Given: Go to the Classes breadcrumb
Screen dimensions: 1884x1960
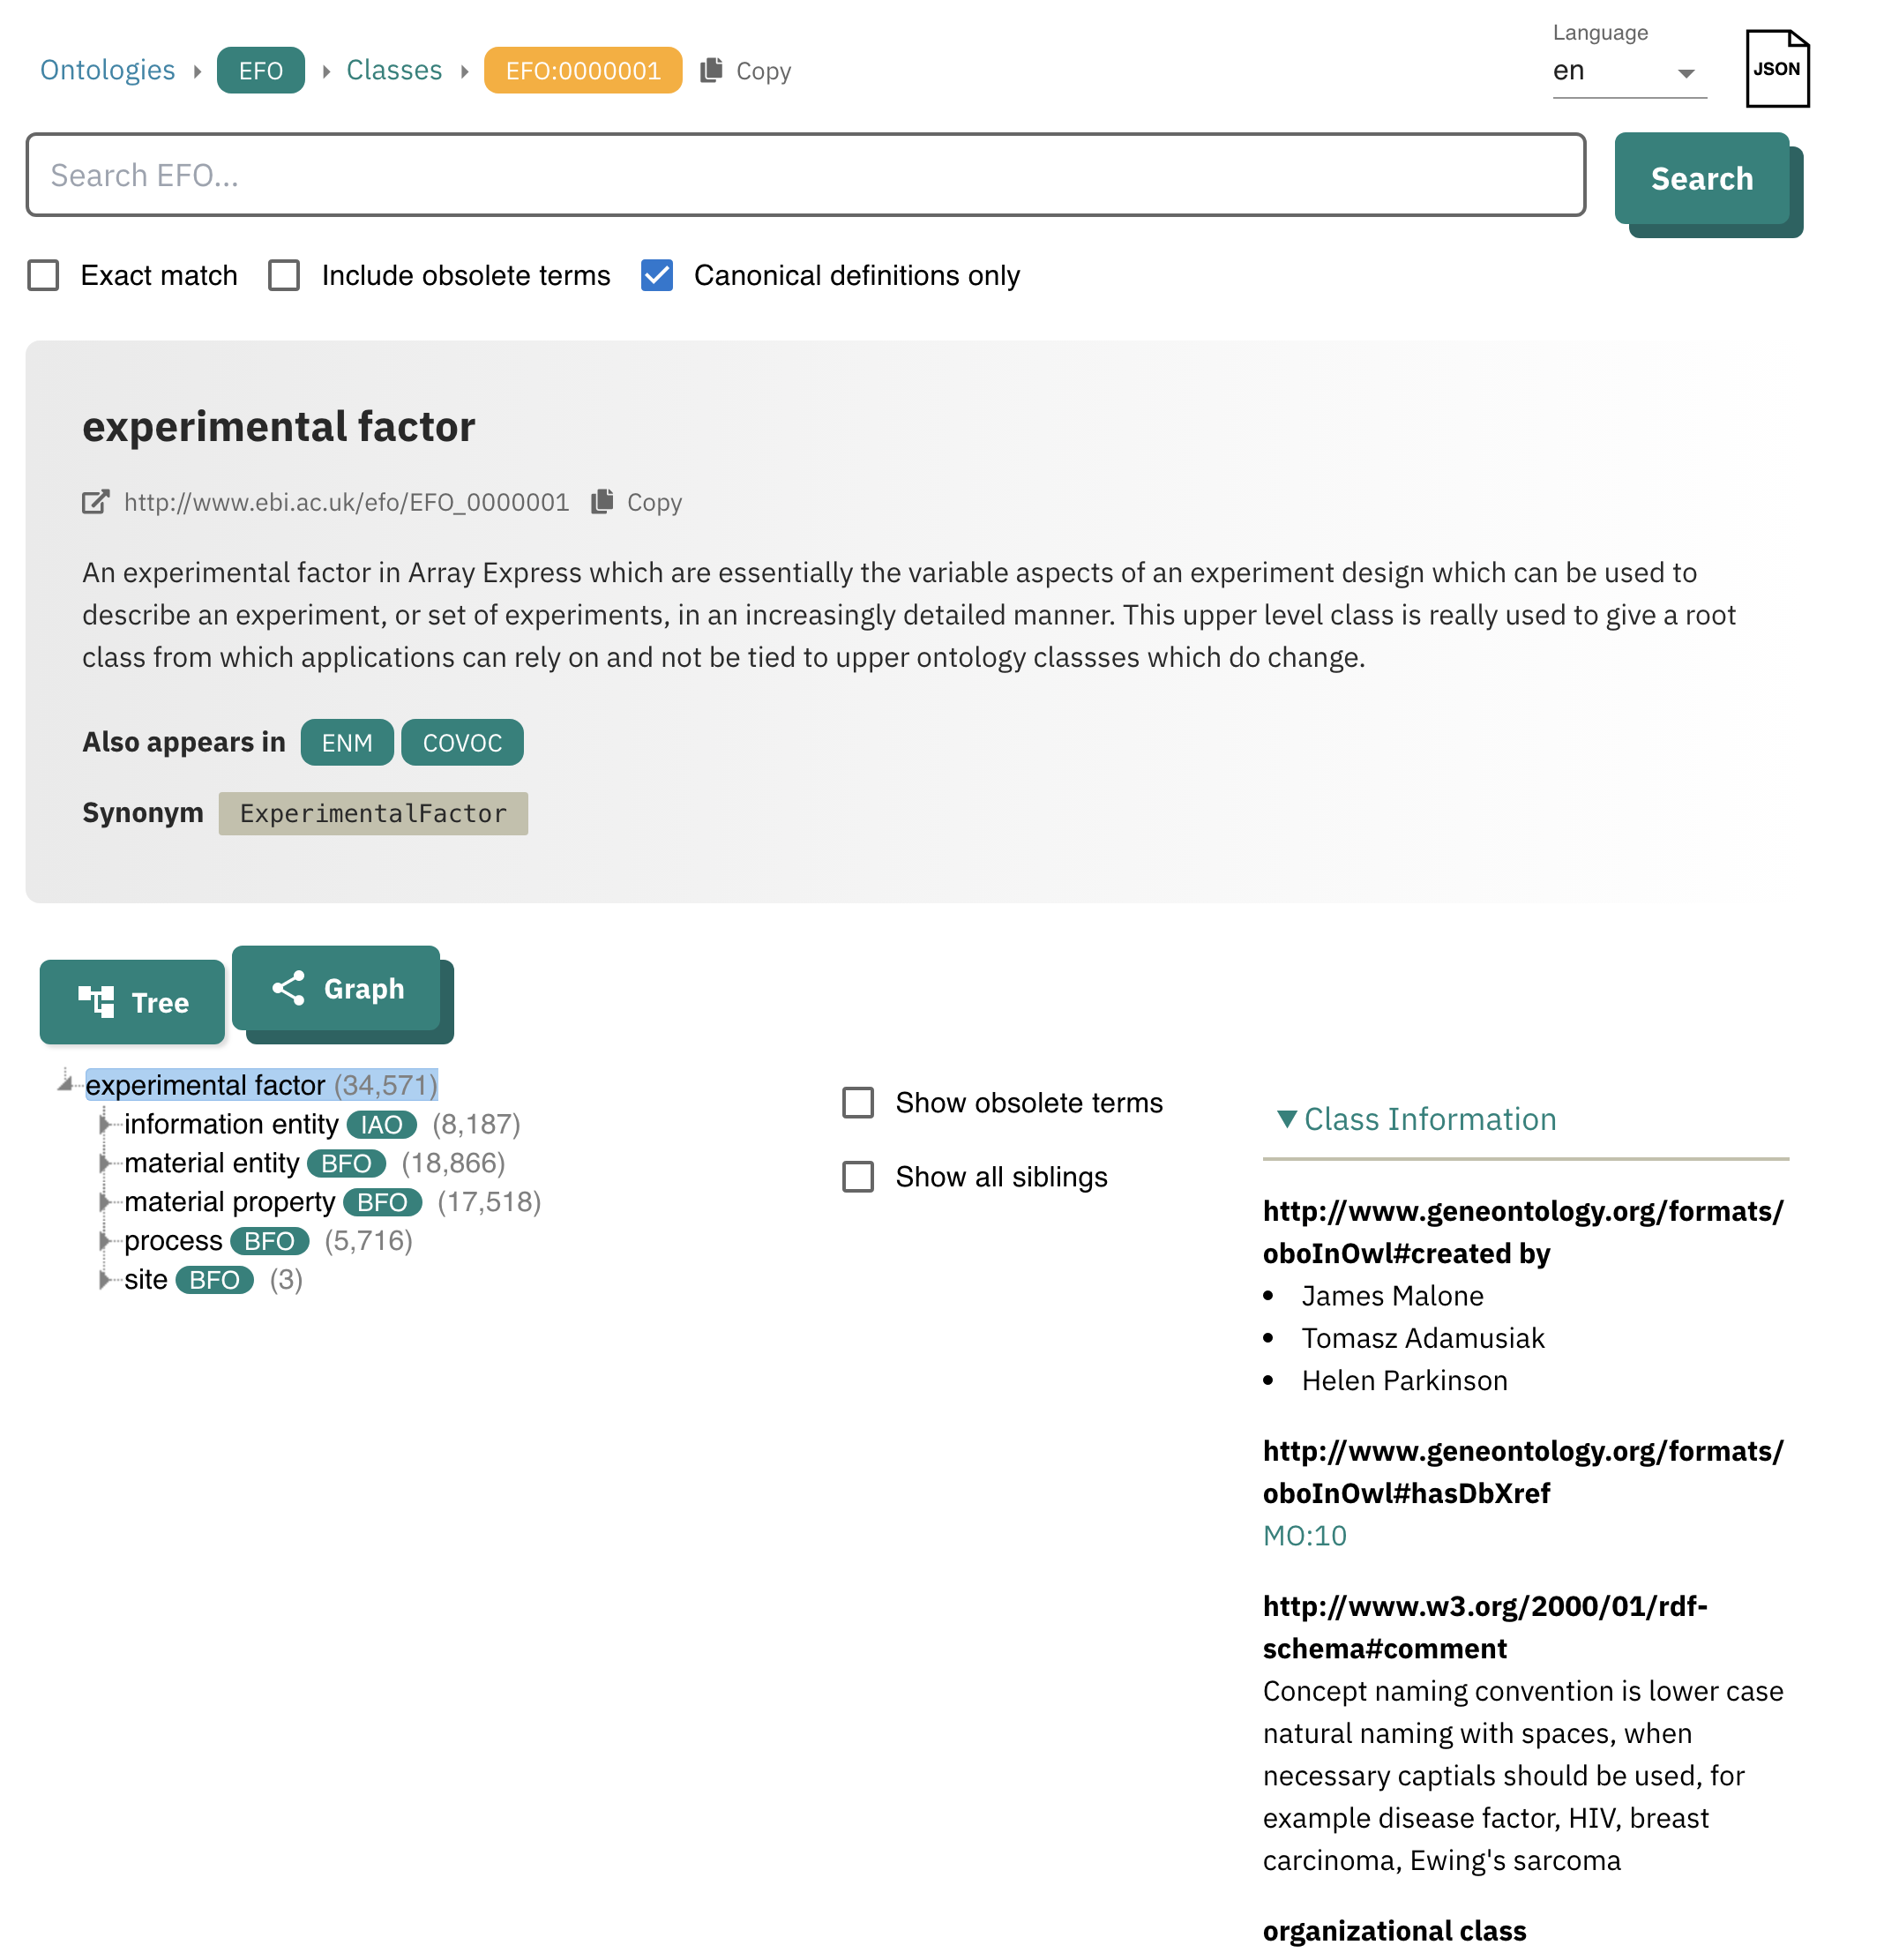Looking at the screenshot, I should pos(394,70).
